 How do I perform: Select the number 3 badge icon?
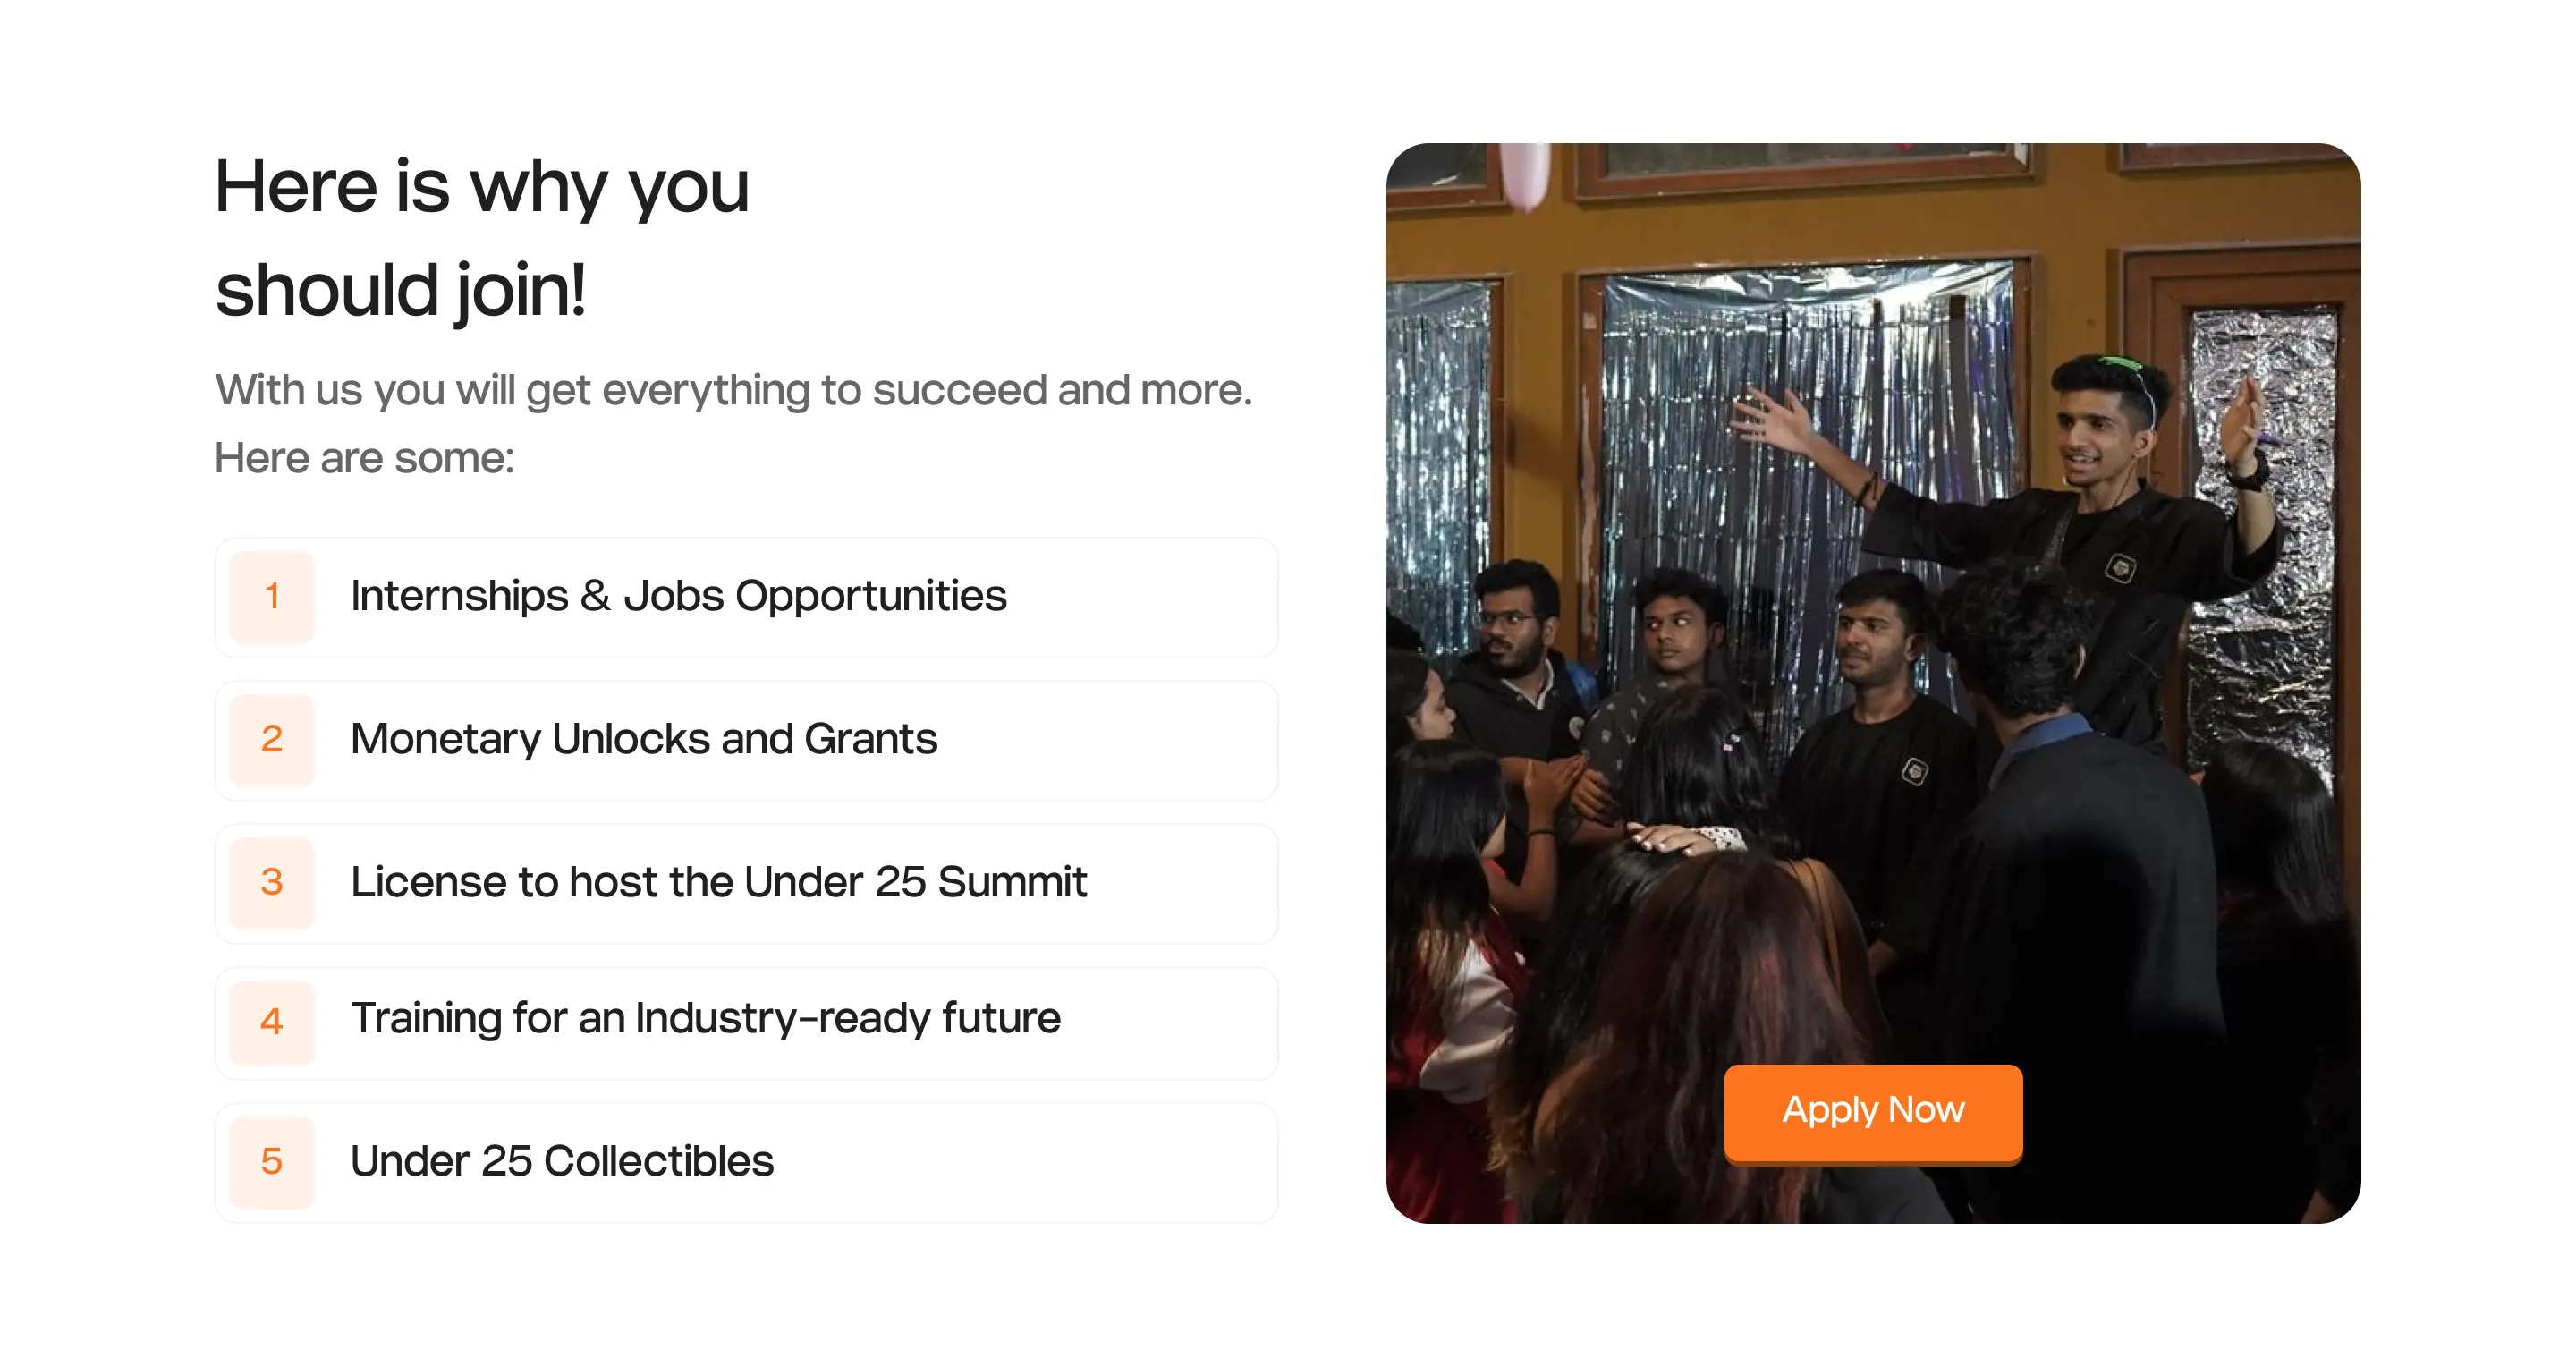click(272, 883)
